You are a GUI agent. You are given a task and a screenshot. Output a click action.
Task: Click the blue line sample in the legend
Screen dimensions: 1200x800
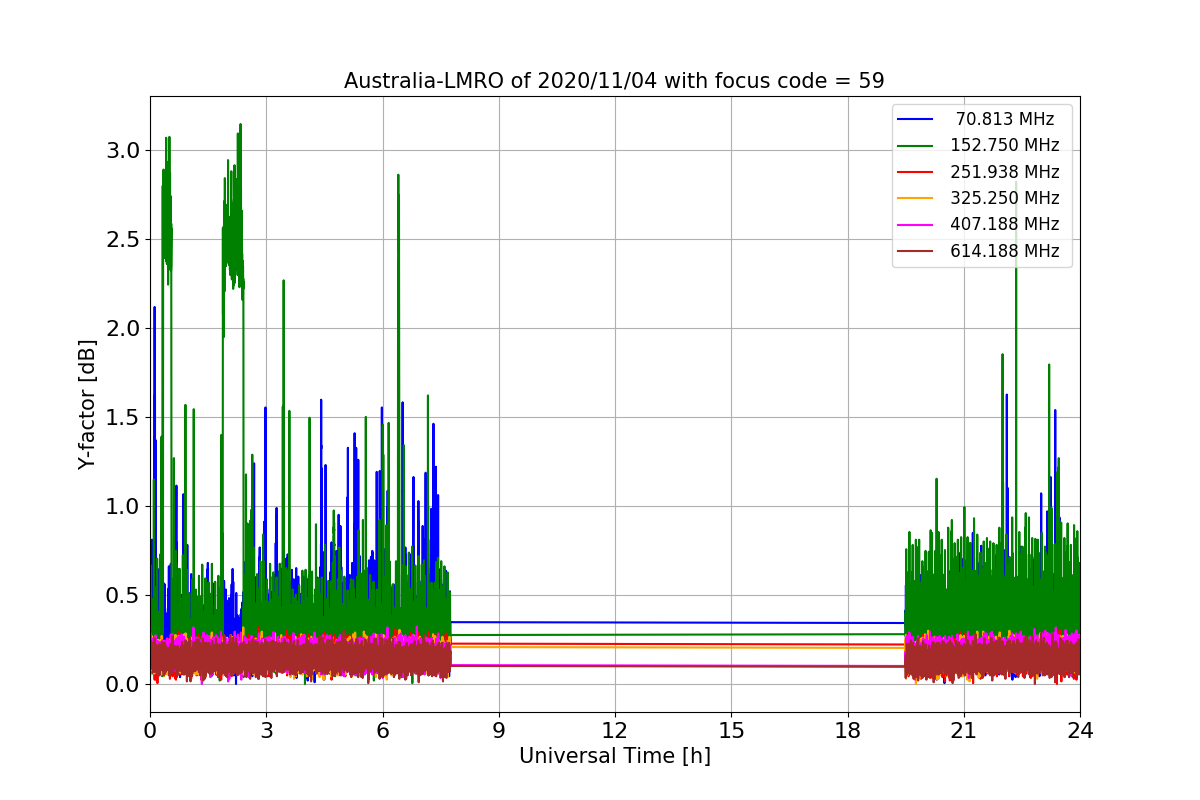[915, 119]
